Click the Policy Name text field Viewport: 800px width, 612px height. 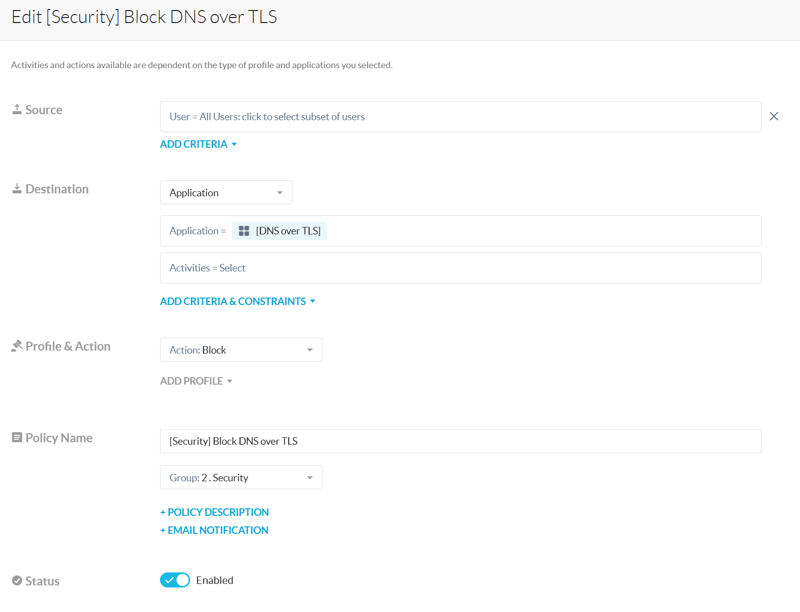(x=460, y=441)
